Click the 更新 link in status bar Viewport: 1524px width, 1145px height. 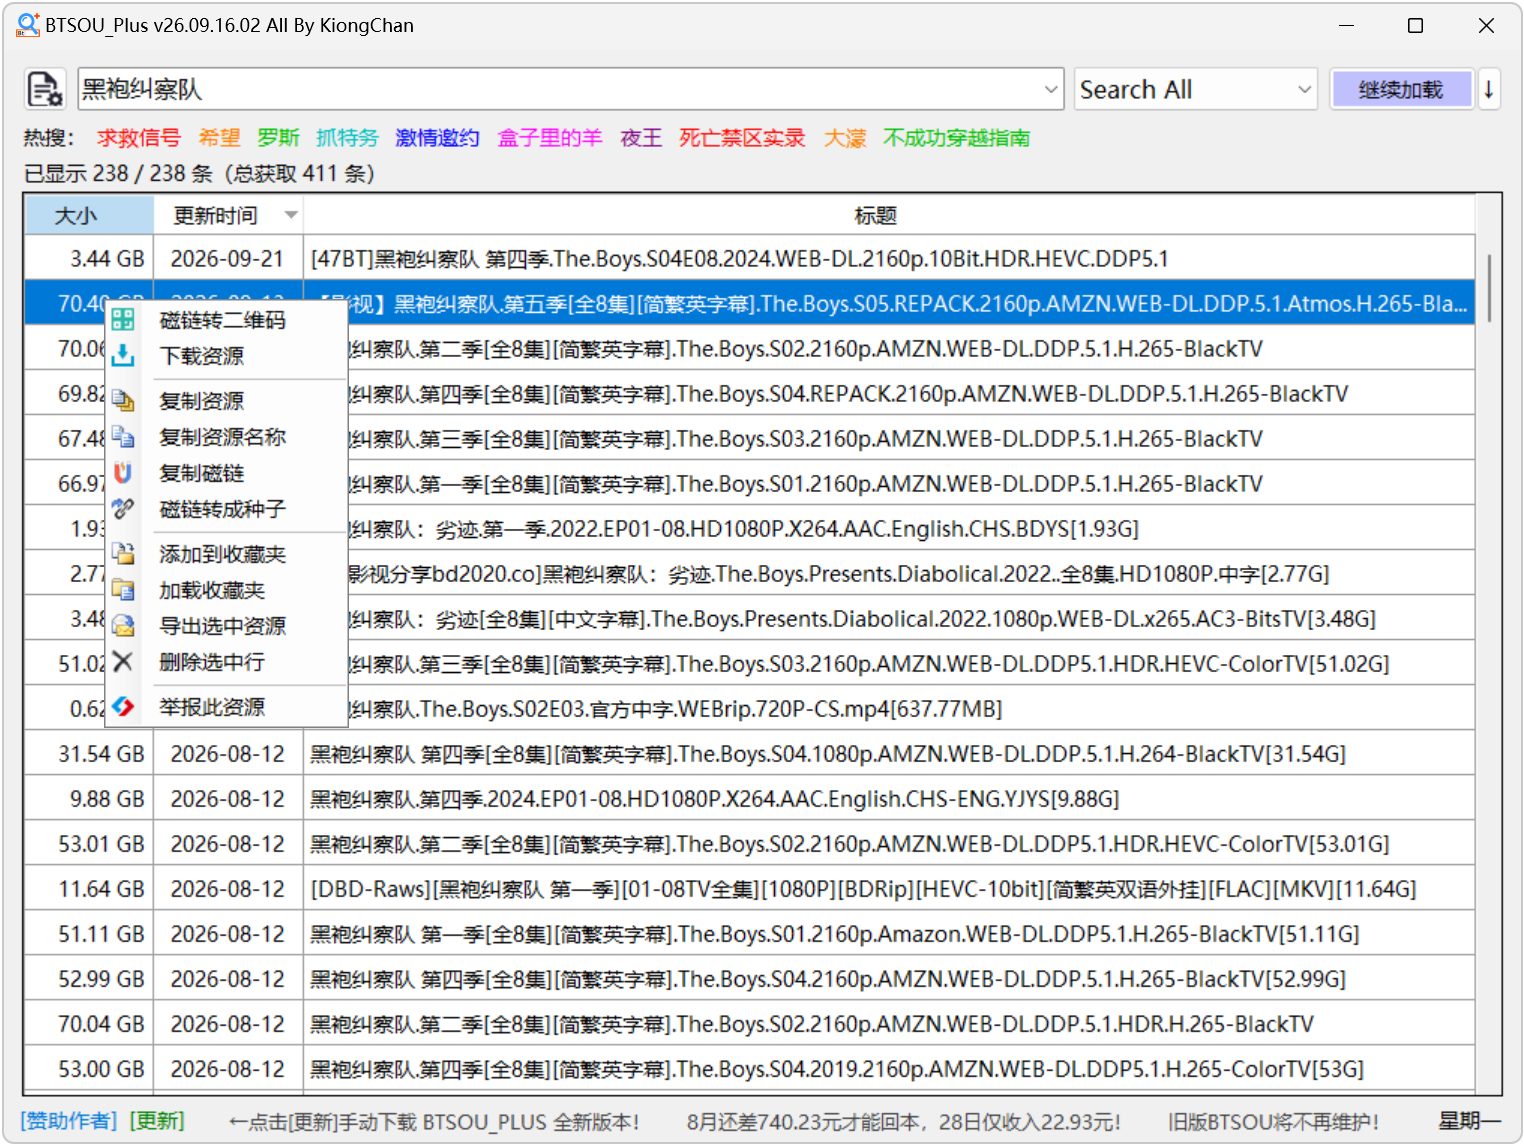click(157, 1121)
